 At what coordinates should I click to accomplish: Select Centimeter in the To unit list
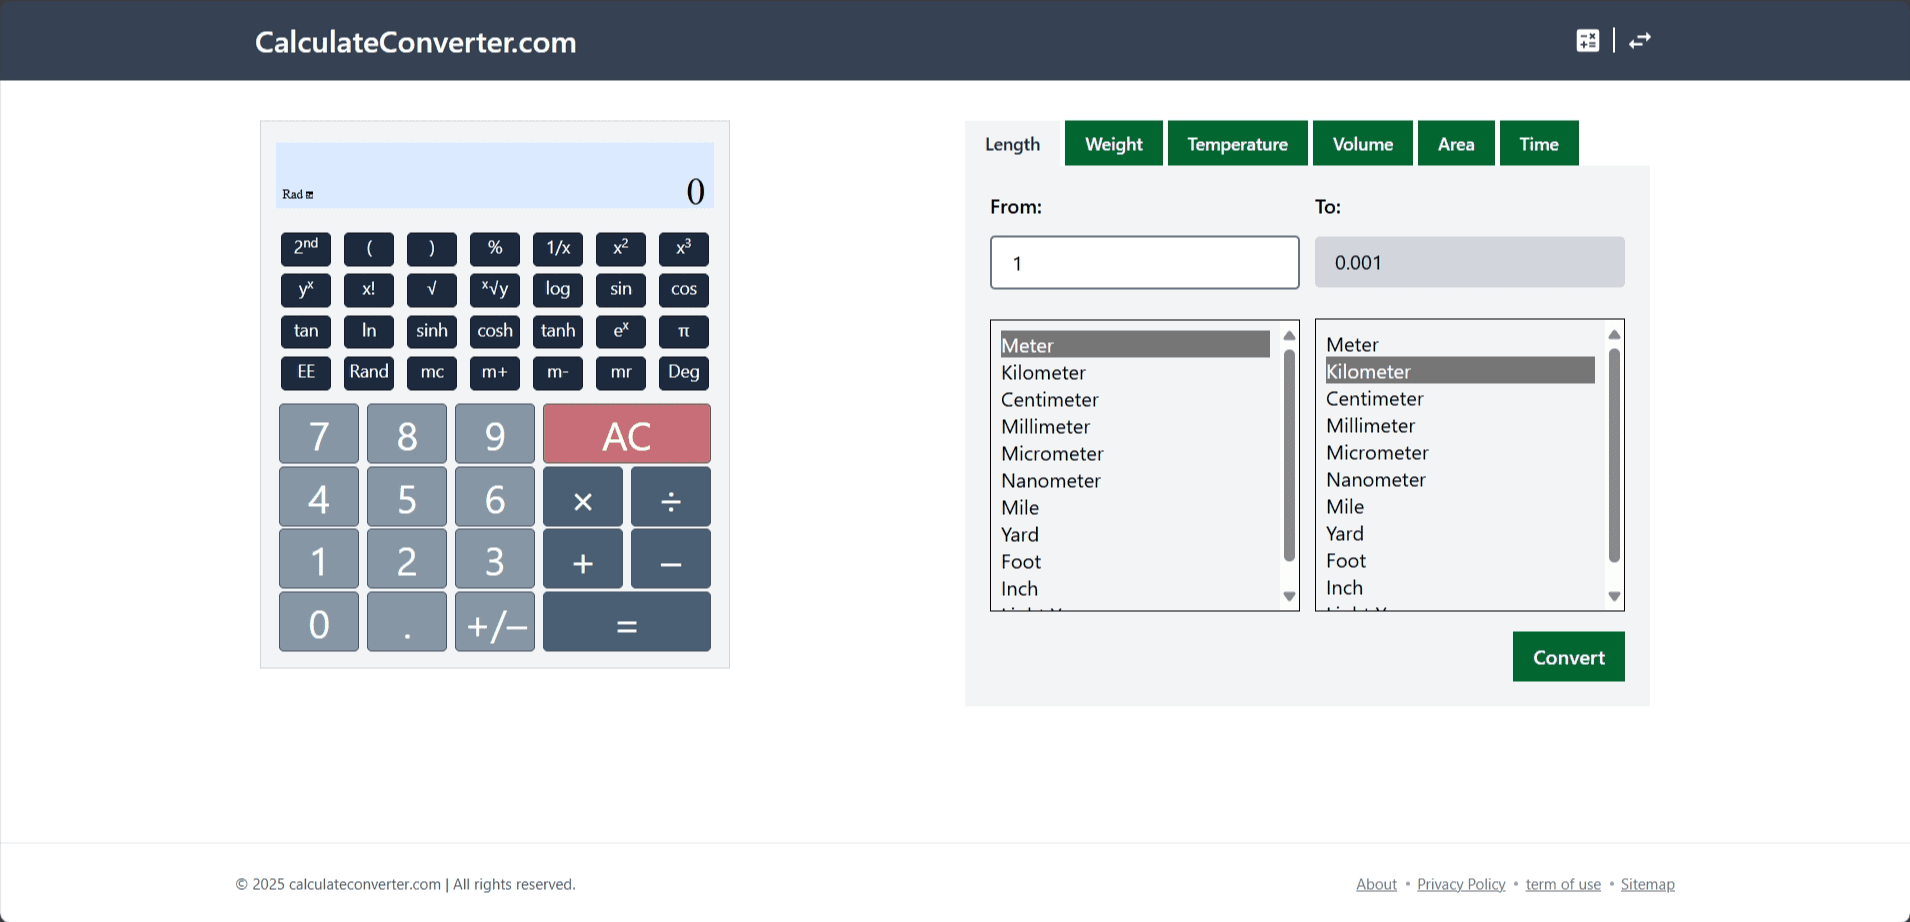coord(1374,398)
